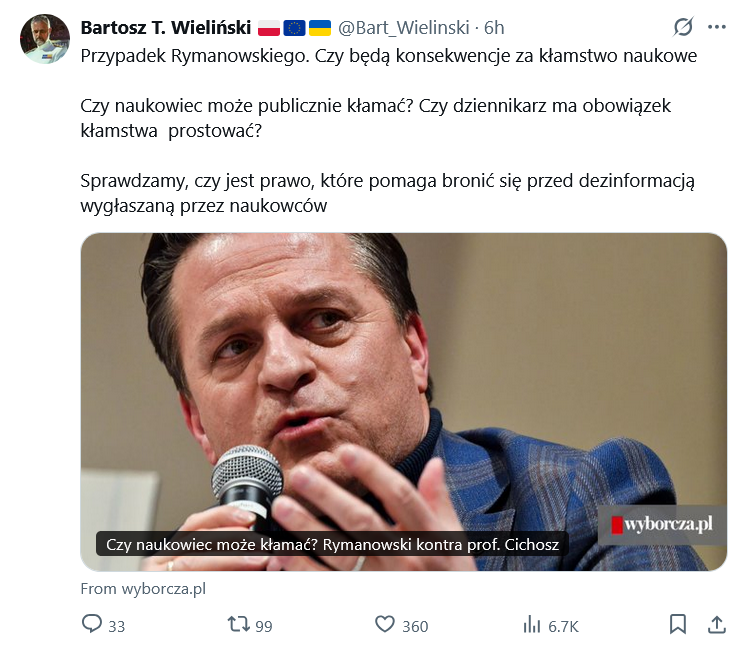Viewport: 747px width, 652px height.
Task: Click the display name Bartosz T. Wieliński
Action: point(165,27)
